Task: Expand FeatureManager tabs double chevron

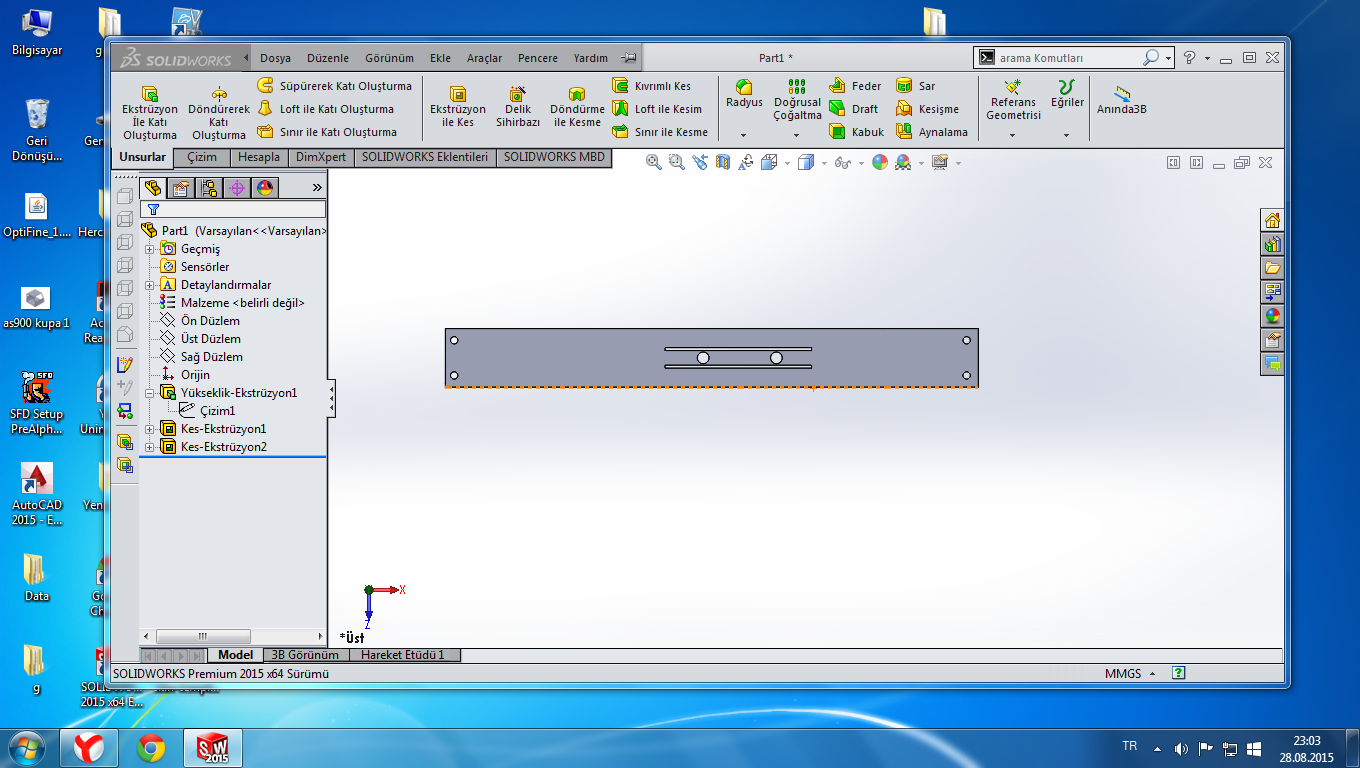Action: (317, 187)
